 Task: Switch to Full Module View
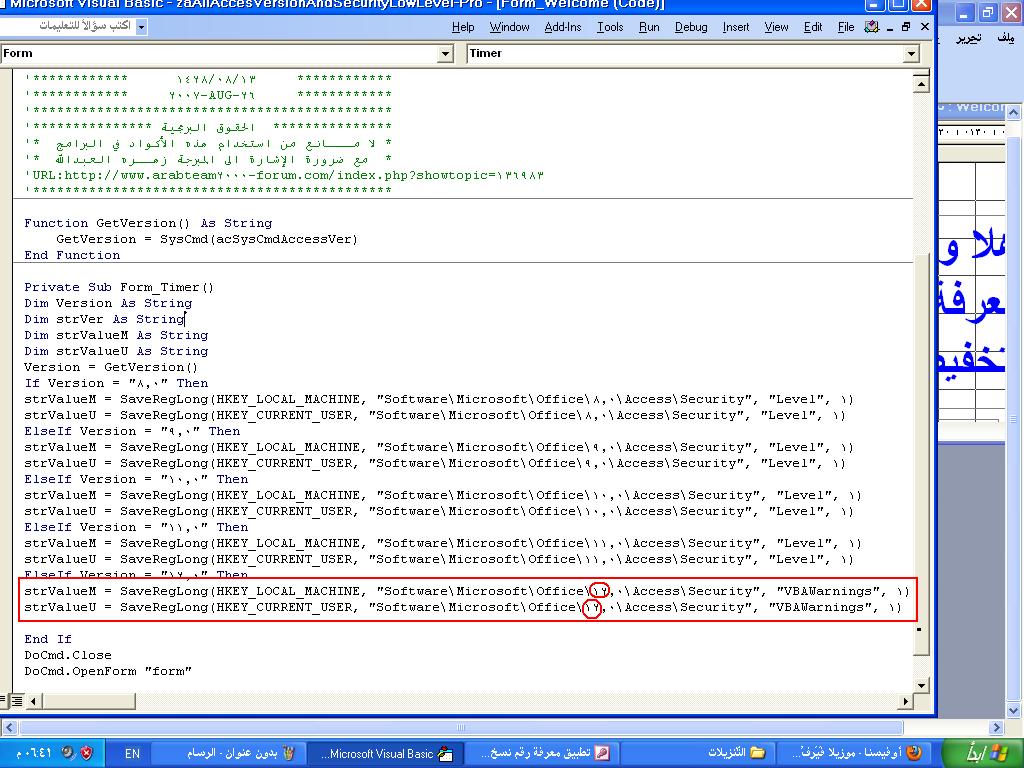(x=17, y=701)
